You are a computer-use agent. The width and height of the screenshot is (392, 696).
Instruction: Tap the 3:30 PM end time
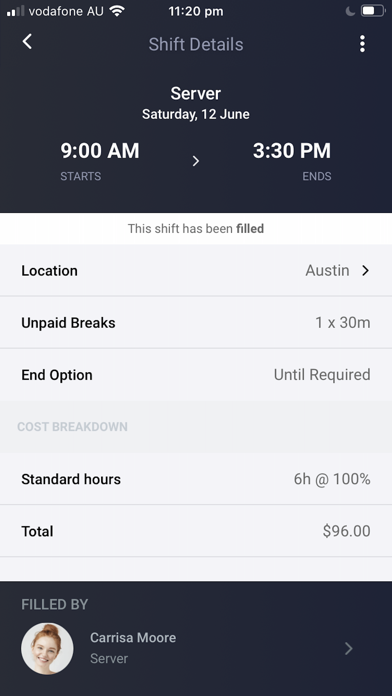point(292,151)
